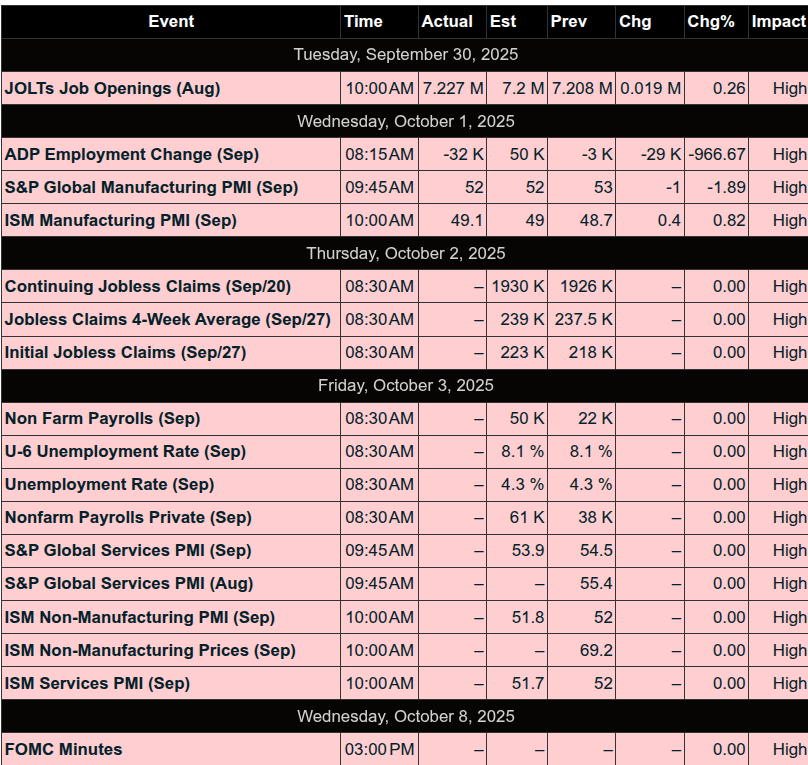Open U-6 Unemployment Rate (Sep)
The height and width of the screenshot is (765, 808).
(125, 451)
